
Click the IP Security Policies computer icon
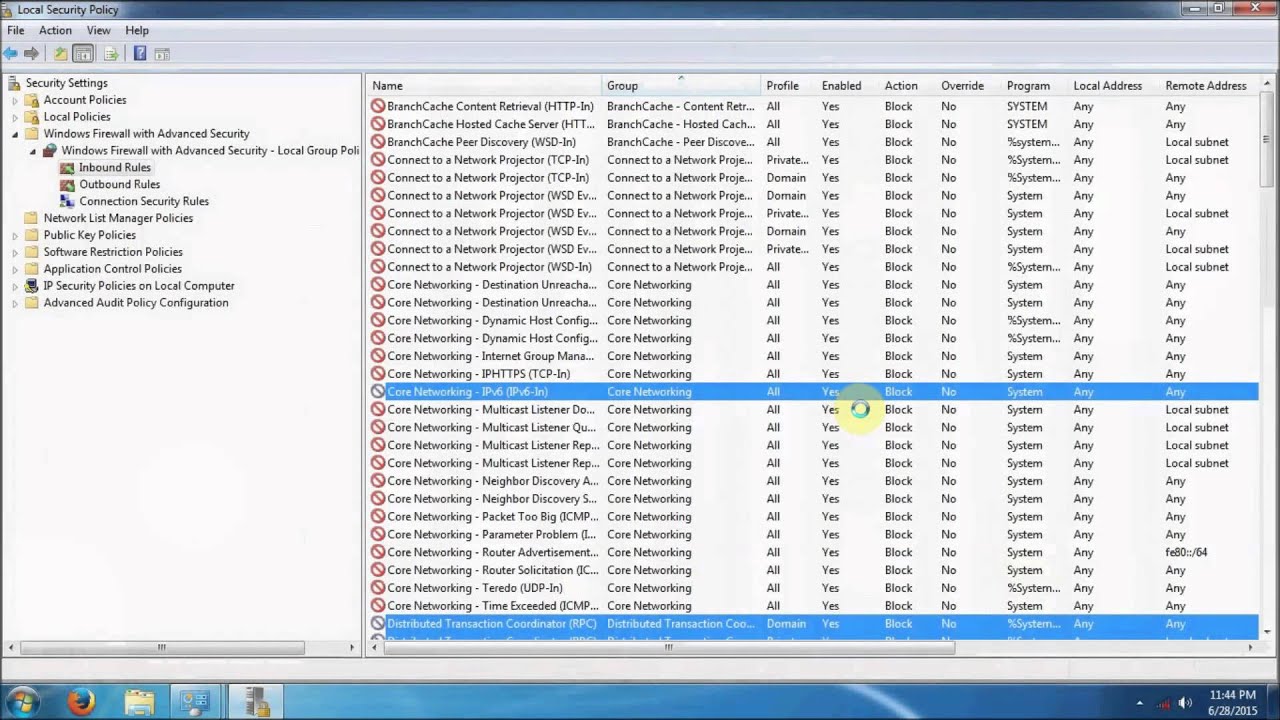tap(32, 285)
